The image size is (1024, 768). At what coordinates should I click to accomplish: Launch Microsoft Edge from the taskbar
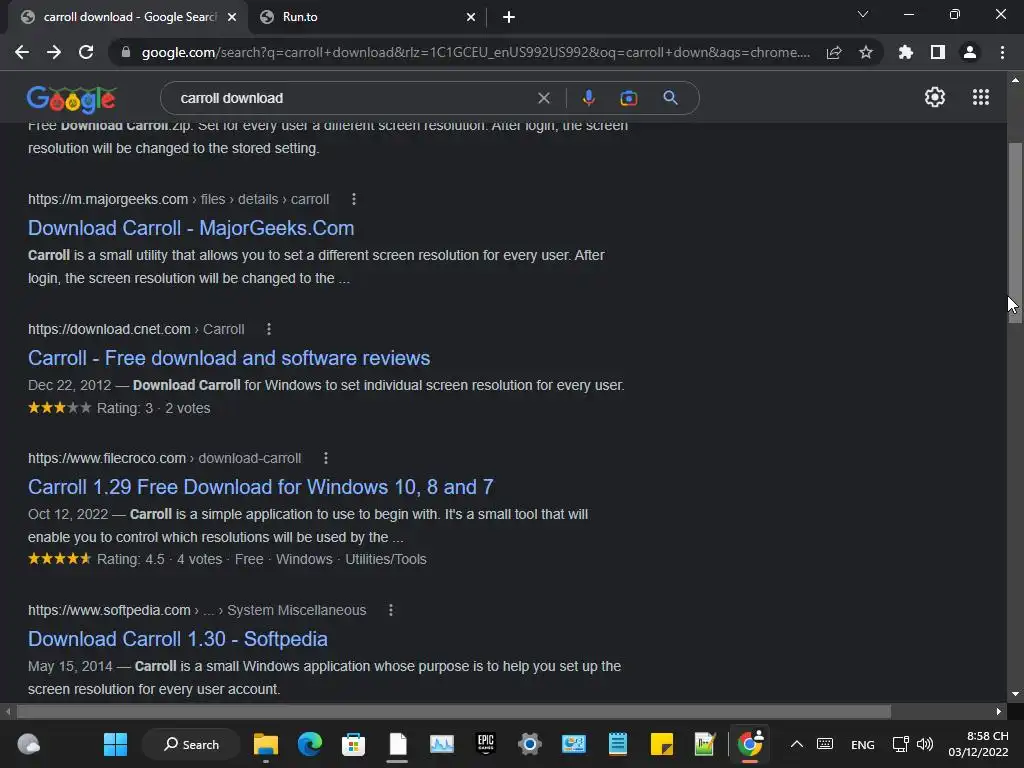pyautogui.click(x=310, y=744)
